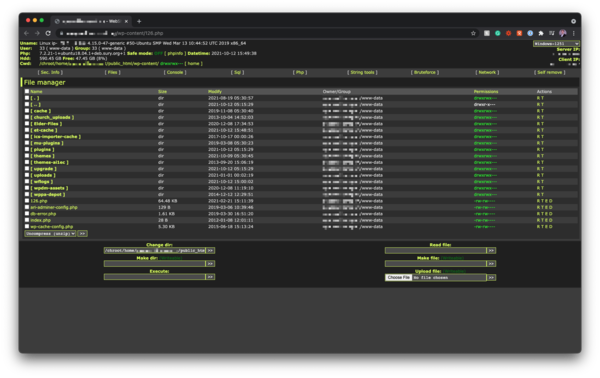
Task: Check the plugins folder checkbox
Action: click(x=27, y=149)
